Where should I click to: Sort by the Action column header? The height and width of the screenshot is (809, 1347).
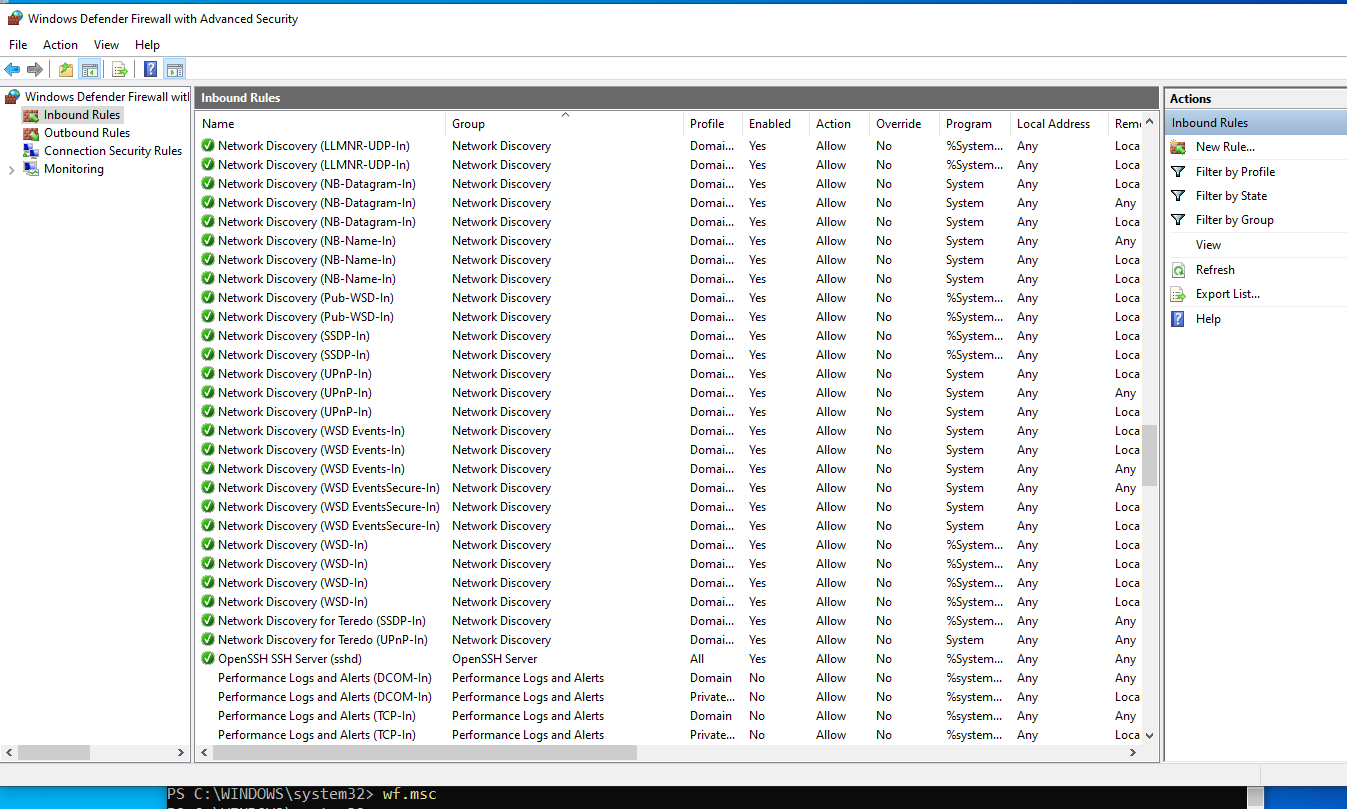click(x=839, y=124)
